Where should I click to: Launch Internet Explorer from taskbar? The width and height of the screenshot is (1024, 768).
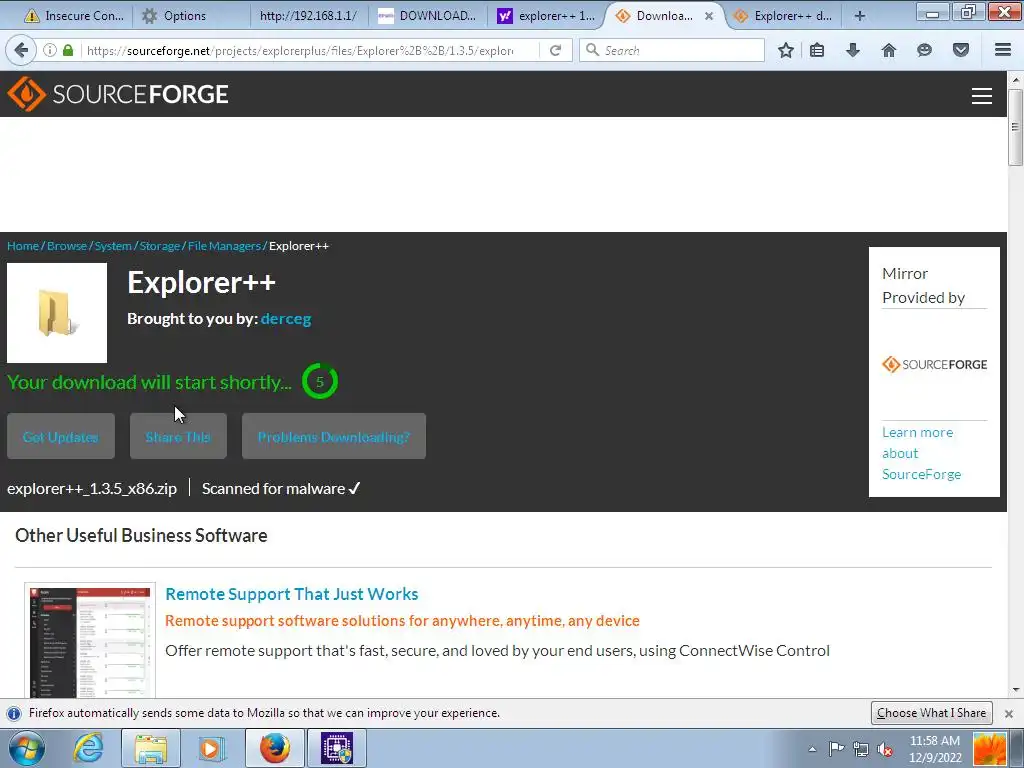[88, 748]
